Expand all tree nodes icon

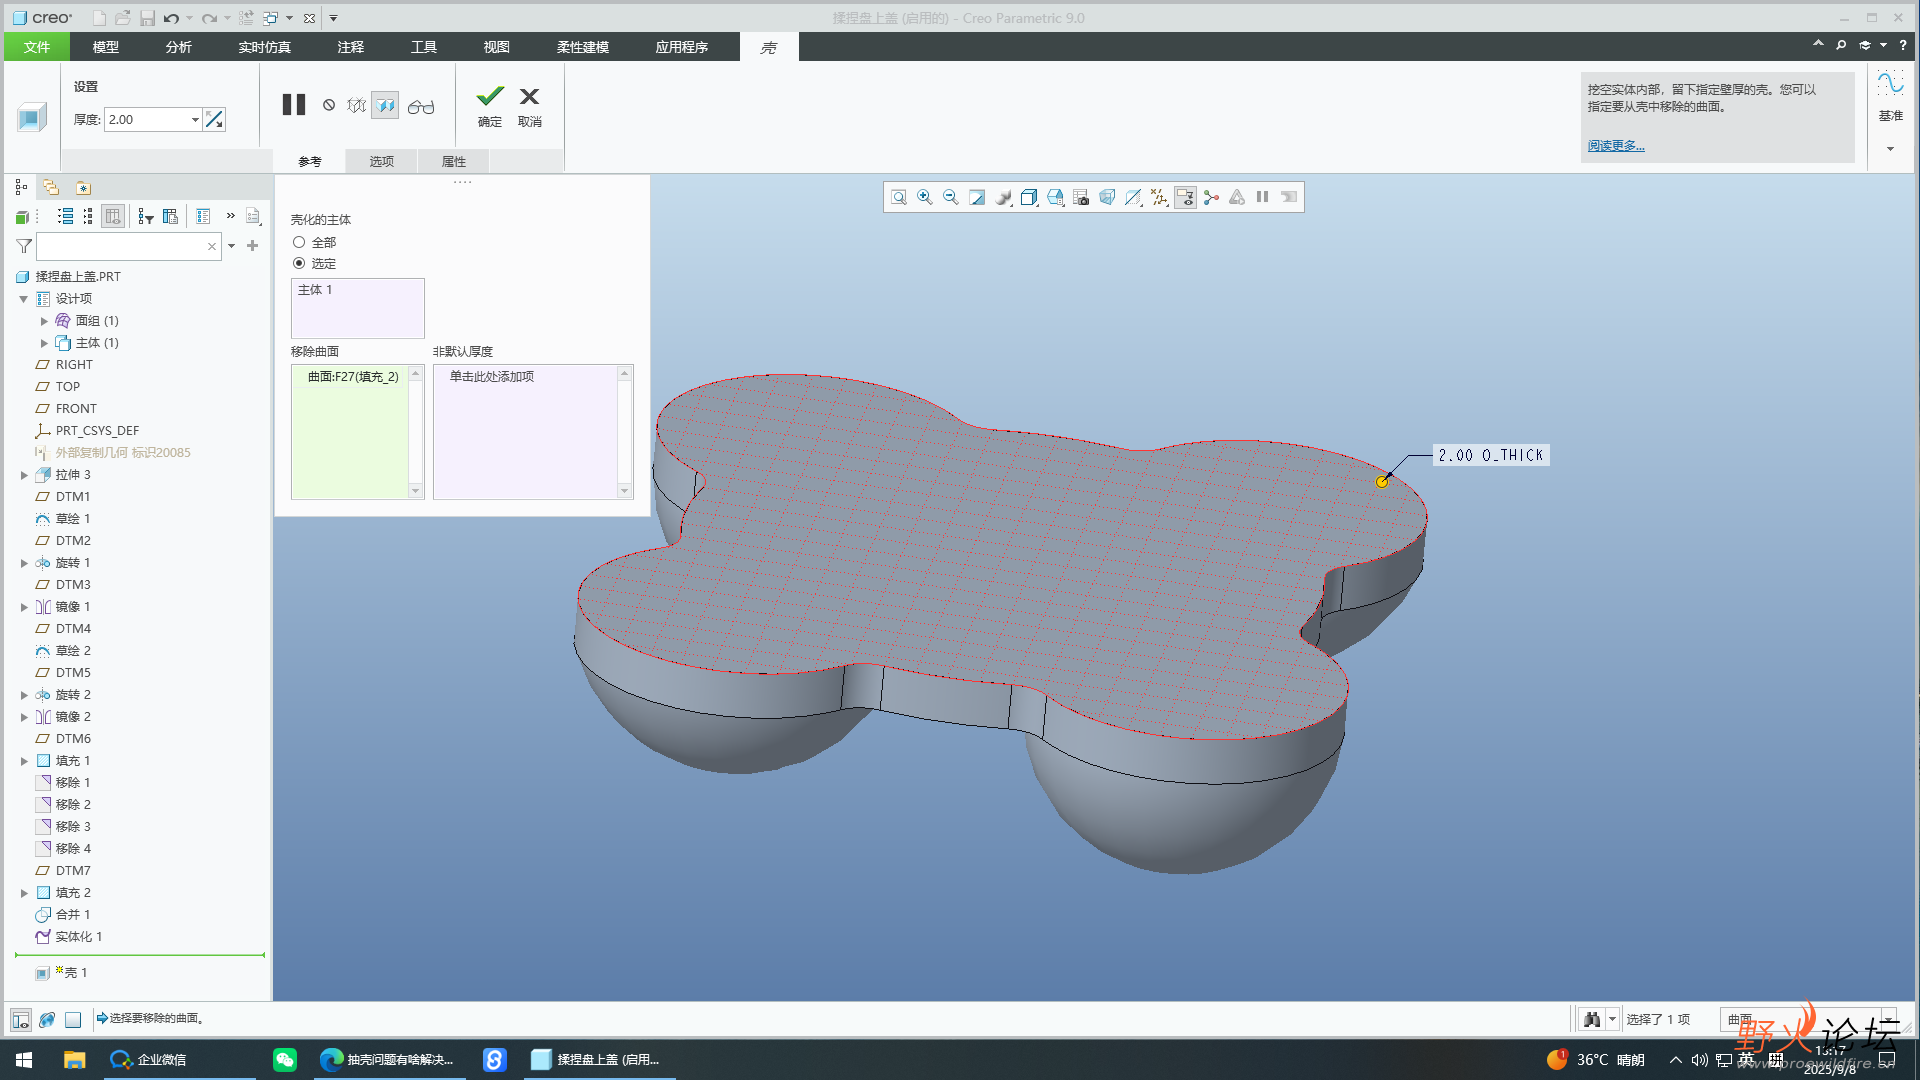(x=65, y=216)
